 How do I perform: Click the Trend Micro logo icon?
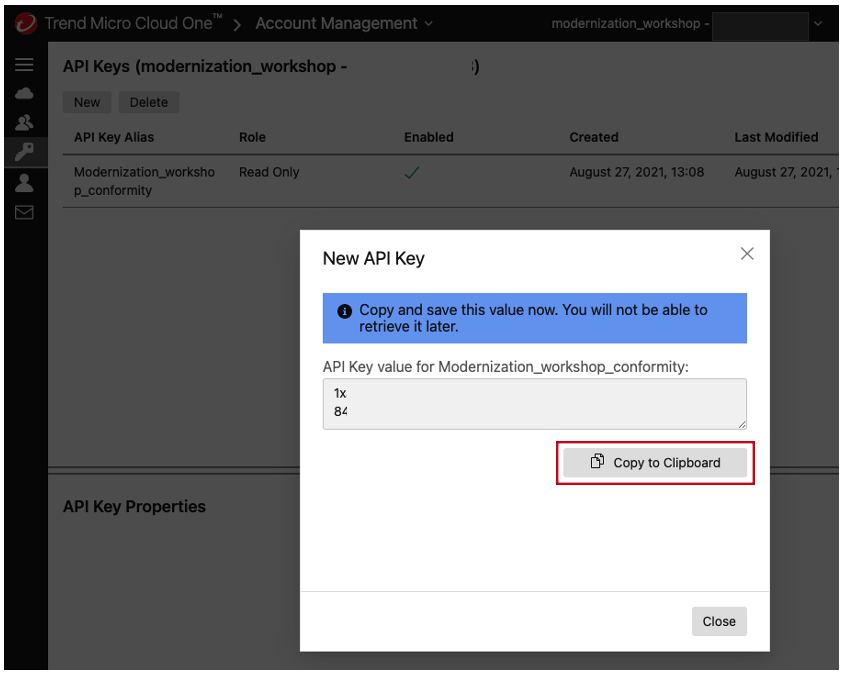pyautogui.click(x=26, y=23)
